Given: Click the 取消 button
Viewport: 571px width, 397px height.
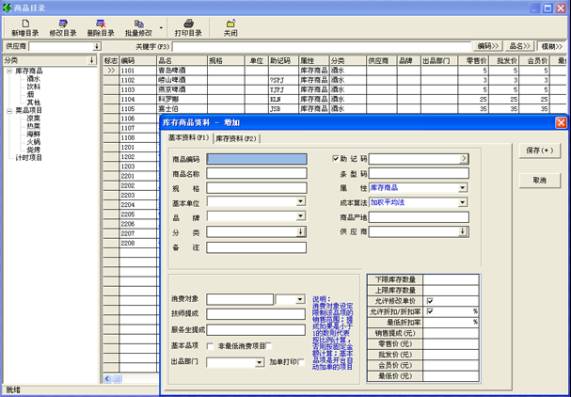Looking at the screenshot, I should [x=540, y=180].
